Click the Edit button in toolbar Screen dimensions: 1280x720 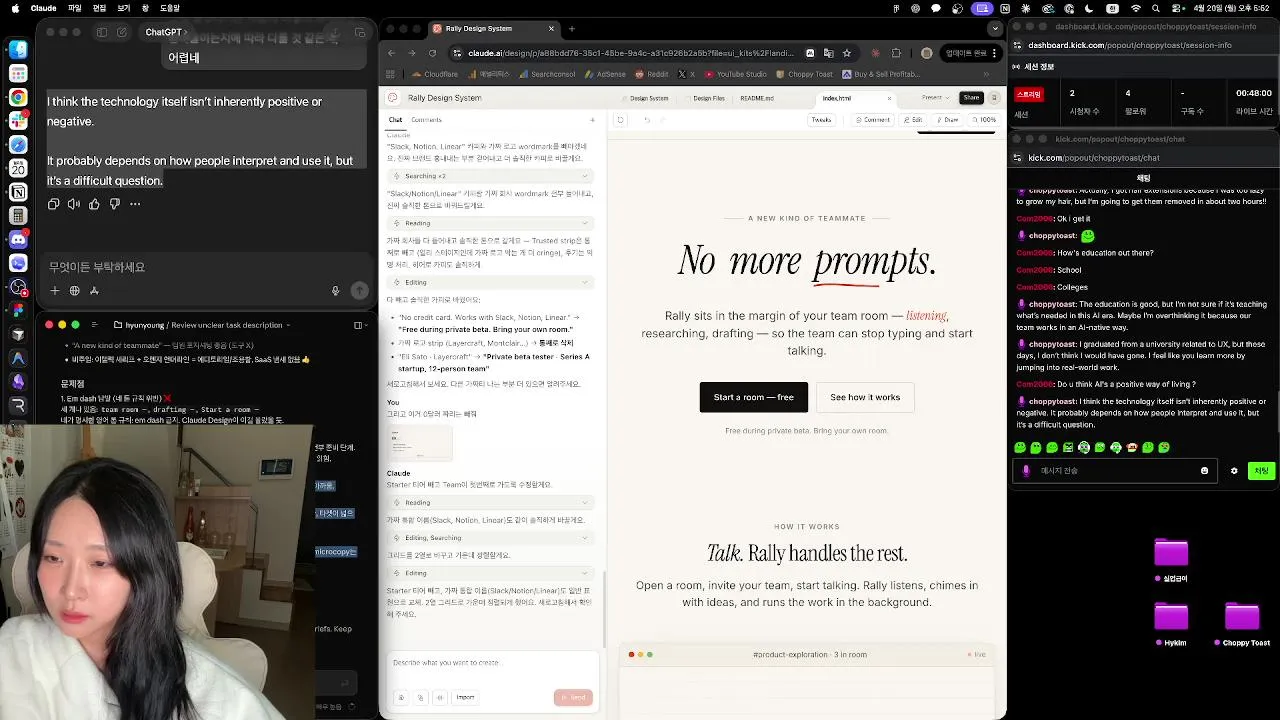(912, 120)
